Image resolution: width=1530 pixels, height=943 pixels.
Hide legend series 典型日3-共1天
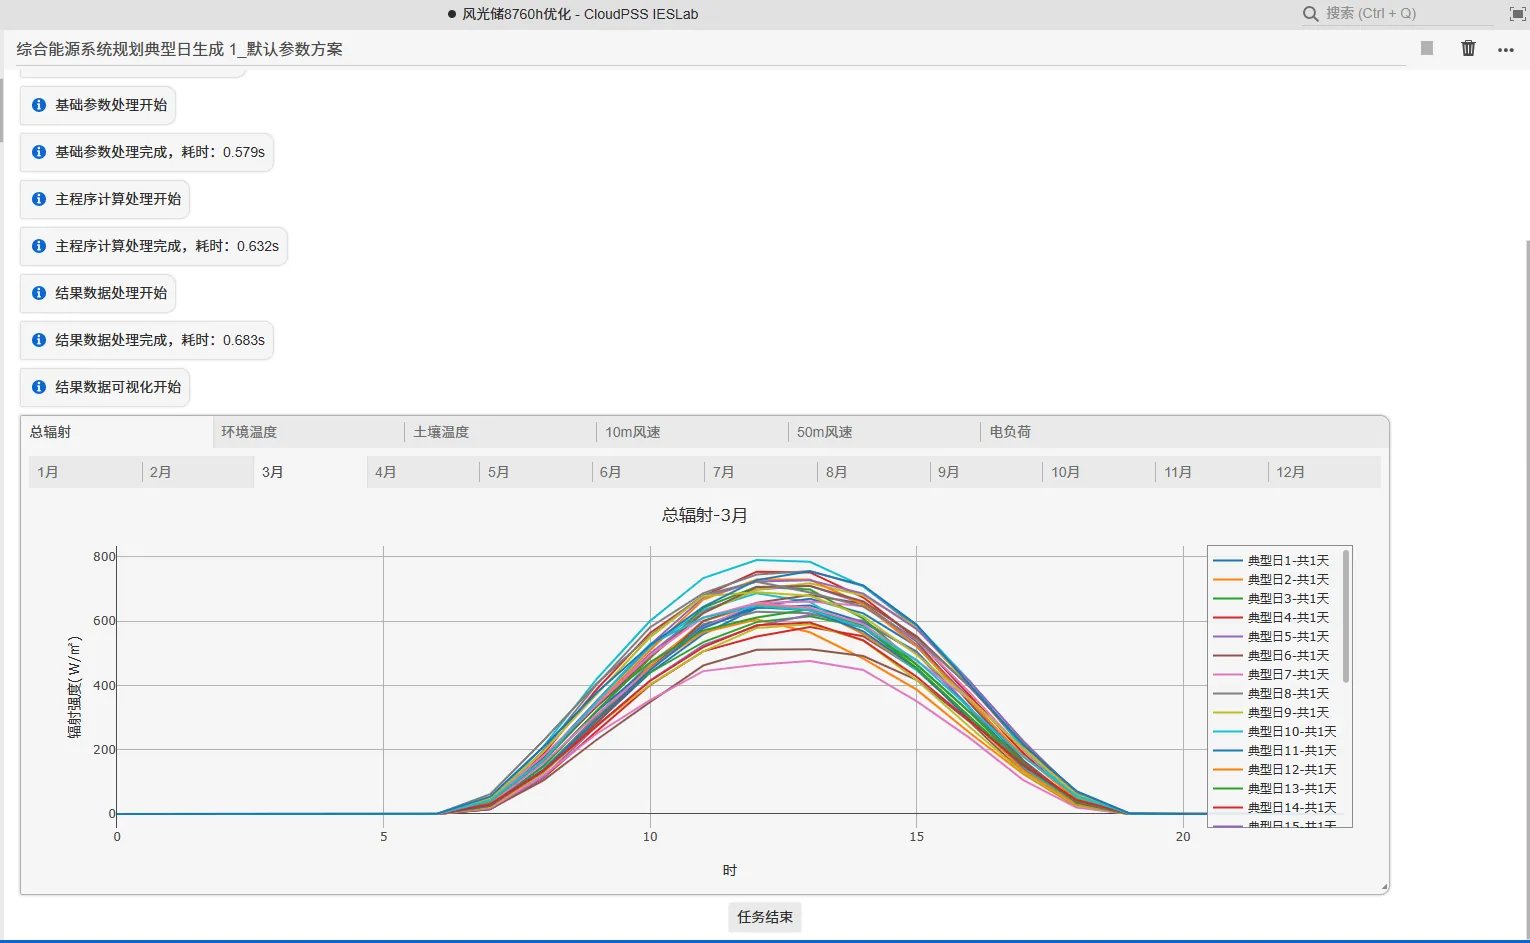1271,599
